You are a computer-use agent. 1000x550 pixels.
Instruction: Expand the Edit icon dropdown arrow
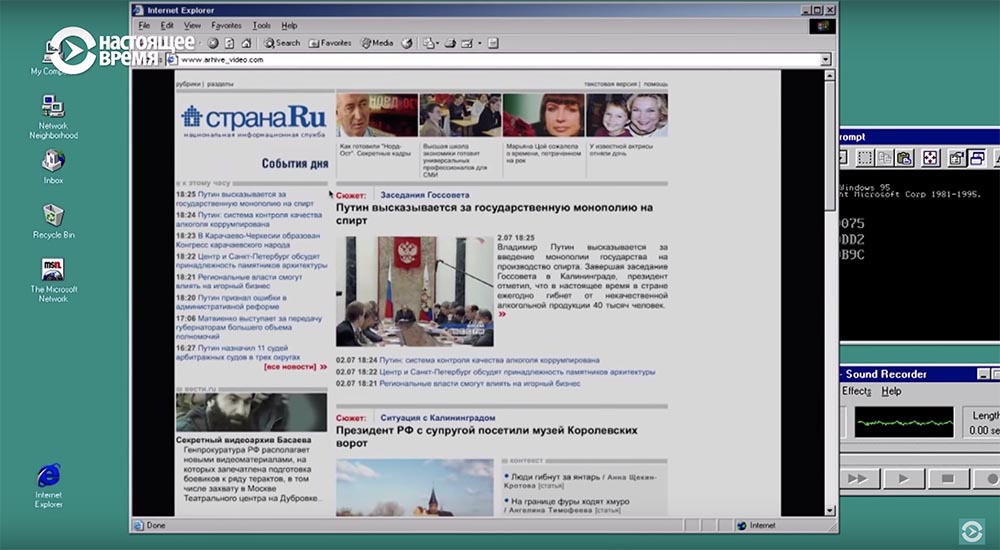(480, 43)
